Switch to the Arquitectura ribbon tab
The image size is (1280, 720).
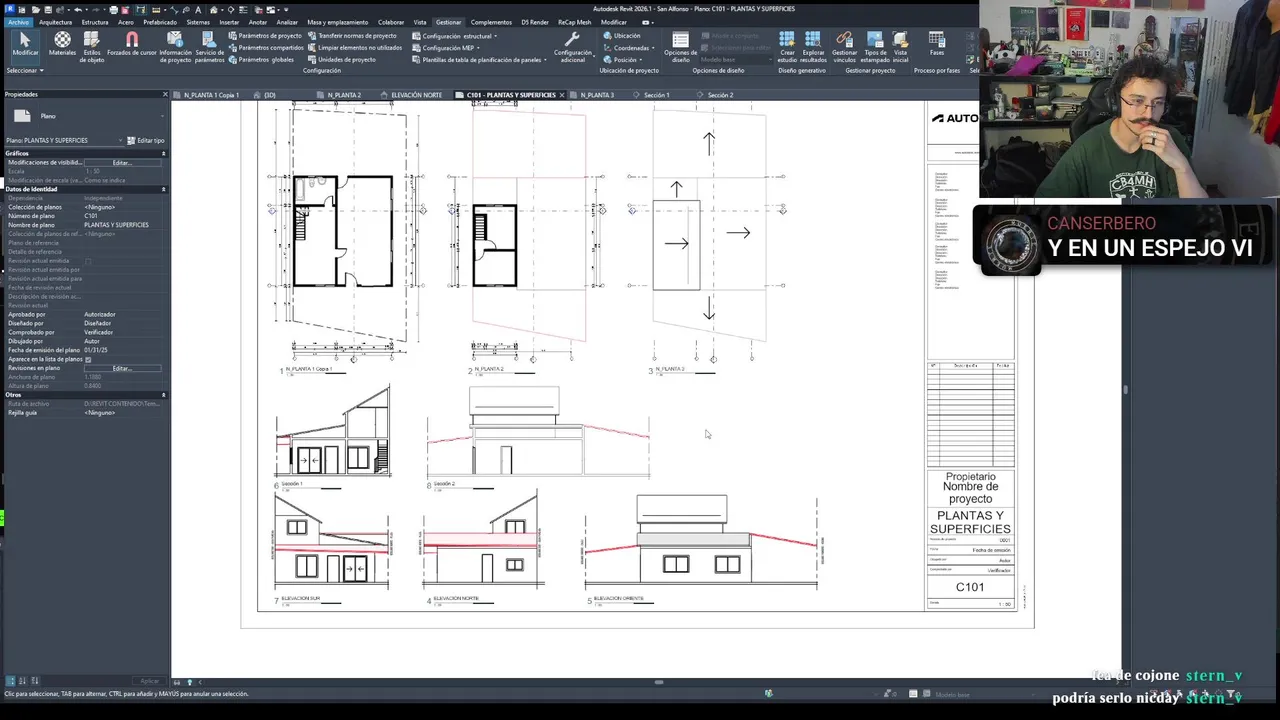56,22
